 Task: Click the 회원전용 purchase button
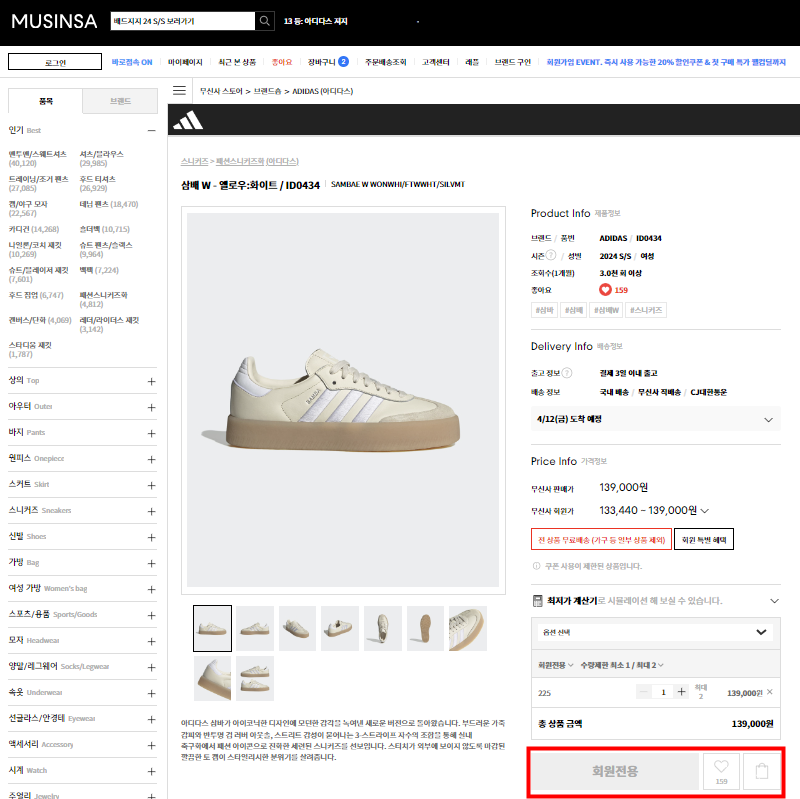coord(615,771)
